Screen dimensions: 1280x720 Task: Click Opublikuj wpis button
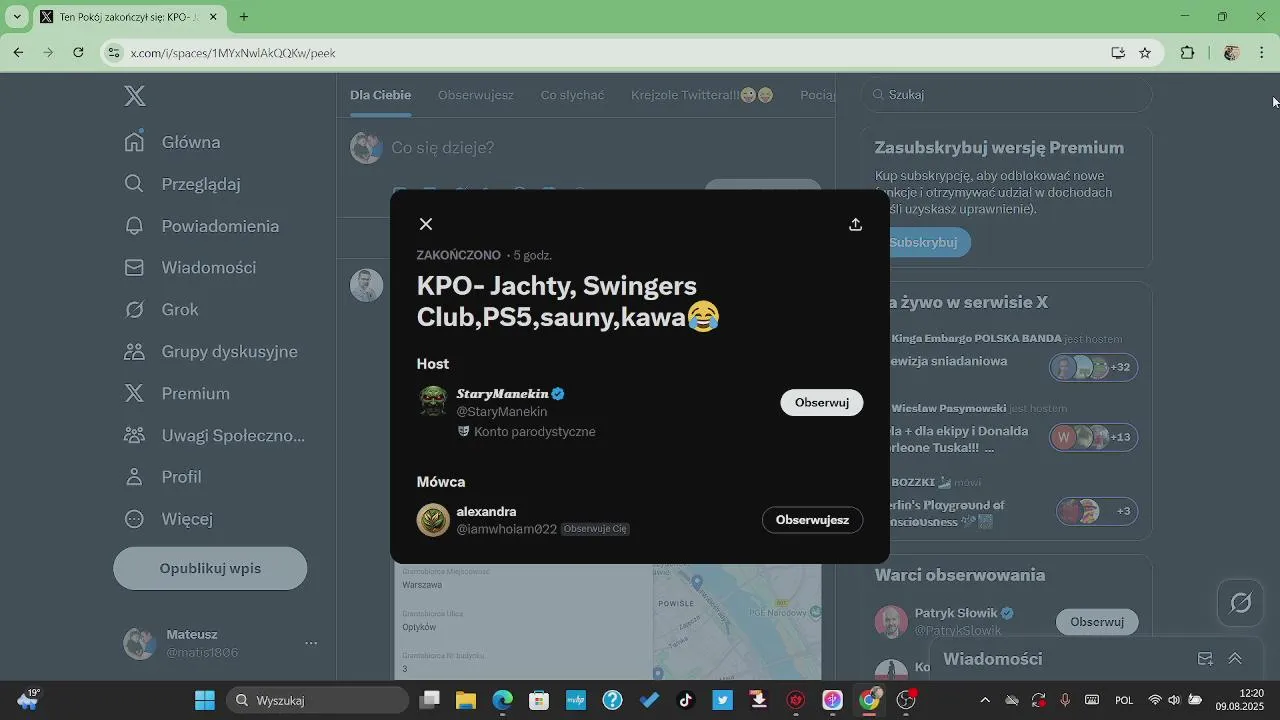coord(210,568)
